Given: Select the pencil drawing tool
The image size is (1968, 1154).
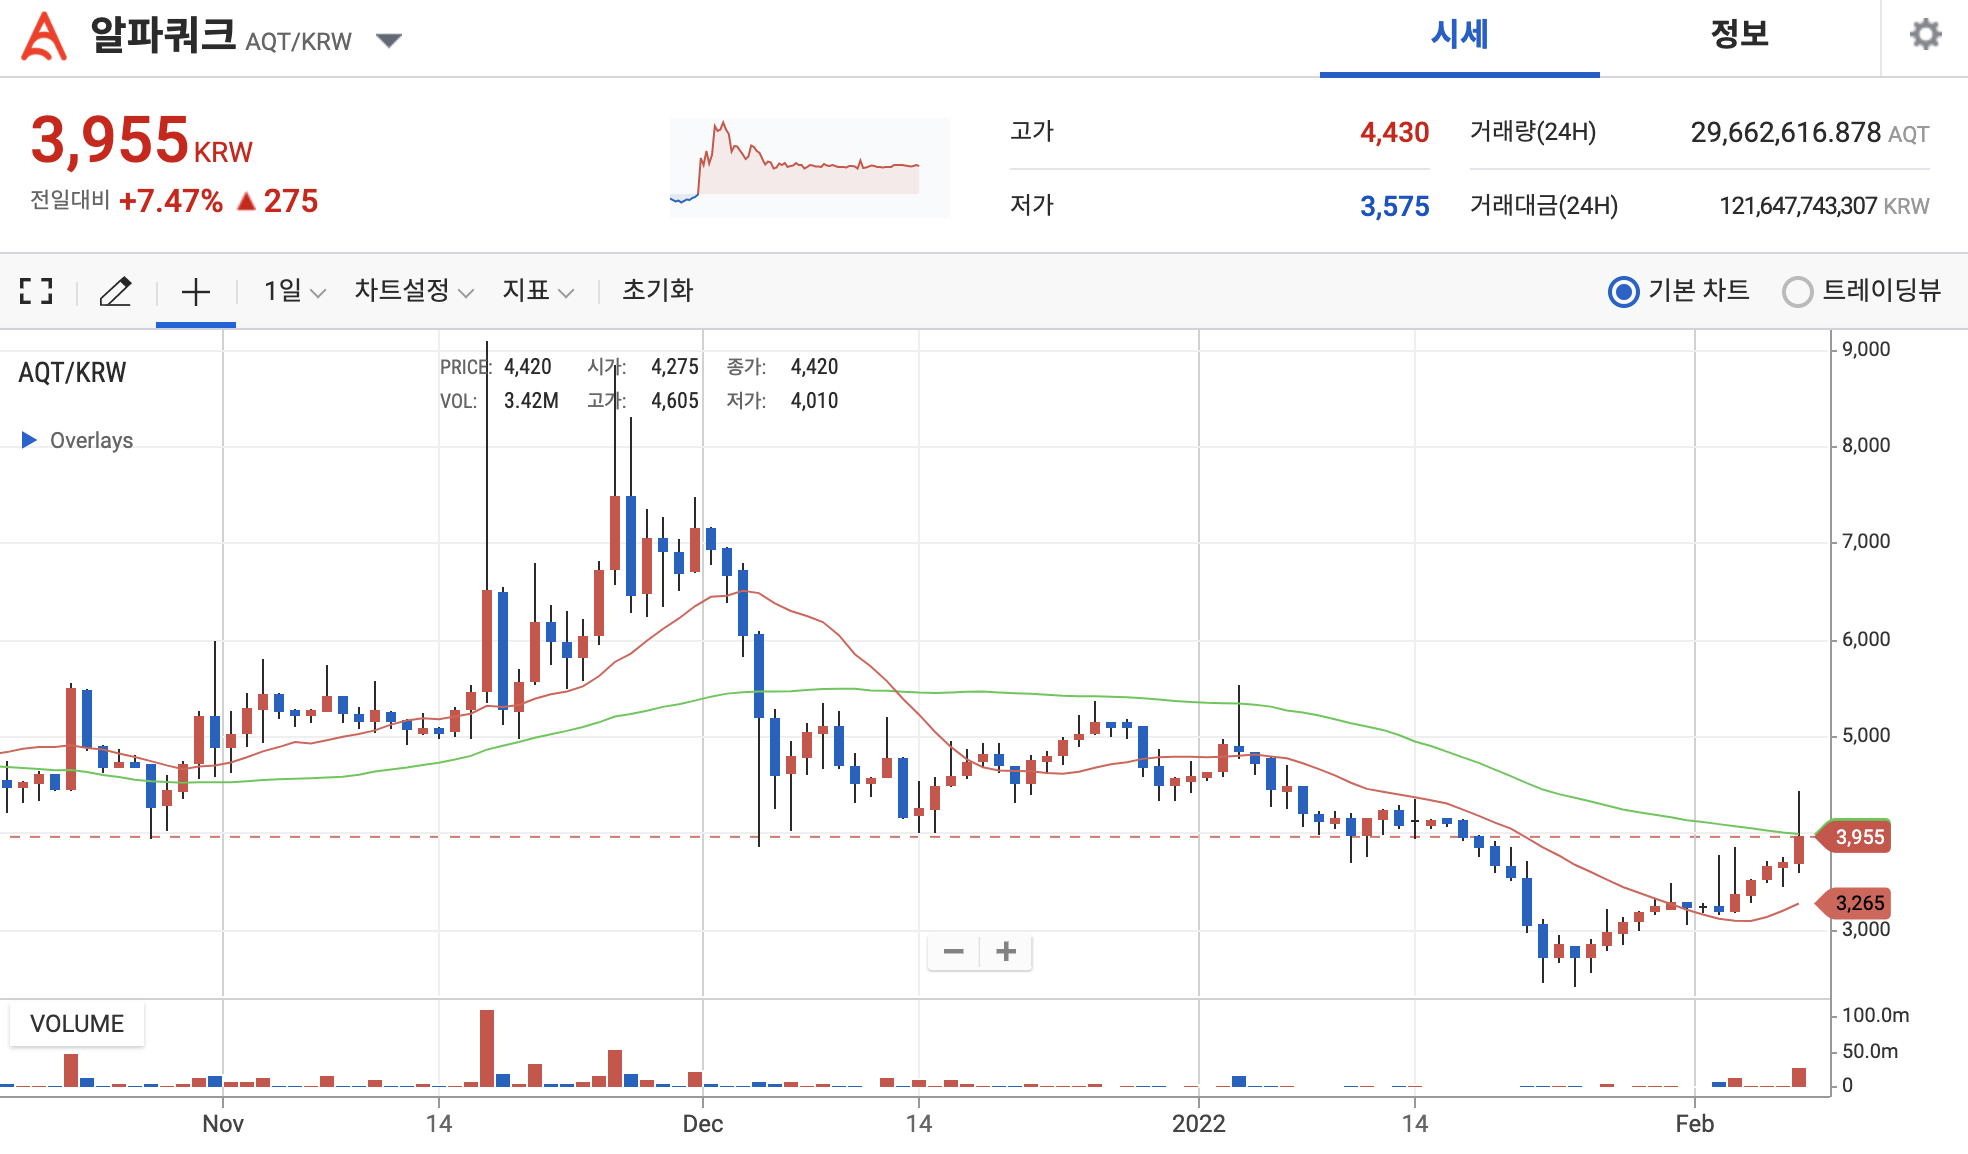Looking at the screenshot, I should tap(116, 291).
